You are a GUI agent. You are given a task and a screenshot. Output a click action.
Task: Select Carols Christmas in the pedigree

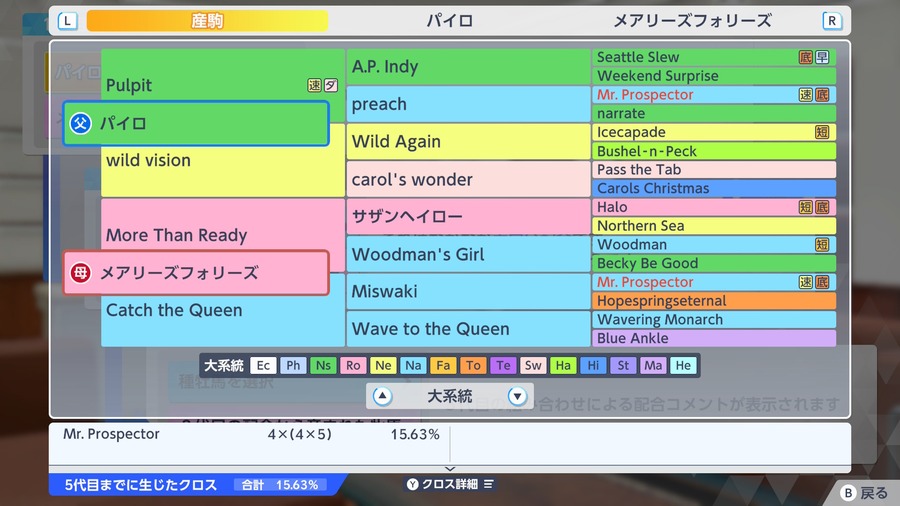(x=714, y=188)
